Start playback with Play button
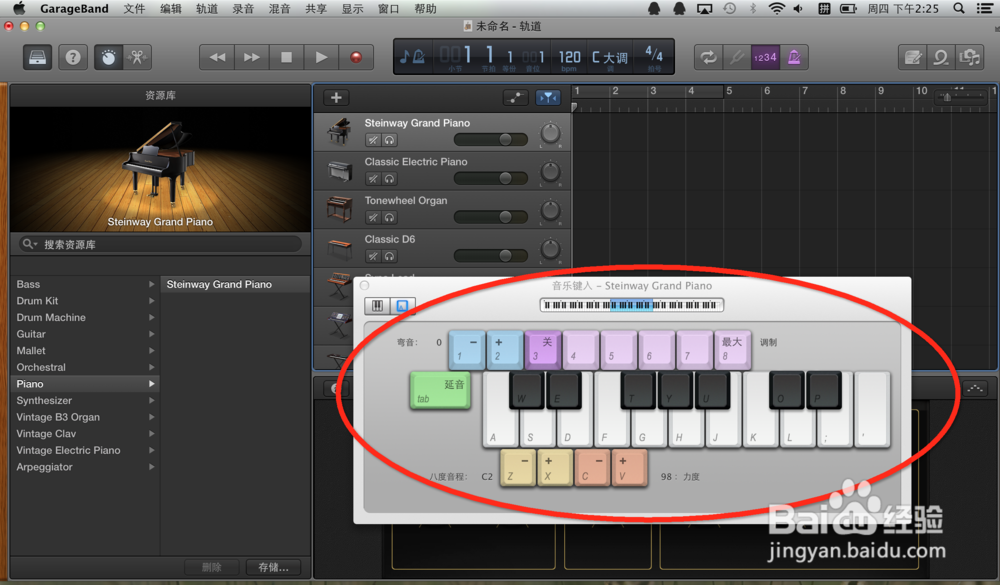 (x=321, y=57)
